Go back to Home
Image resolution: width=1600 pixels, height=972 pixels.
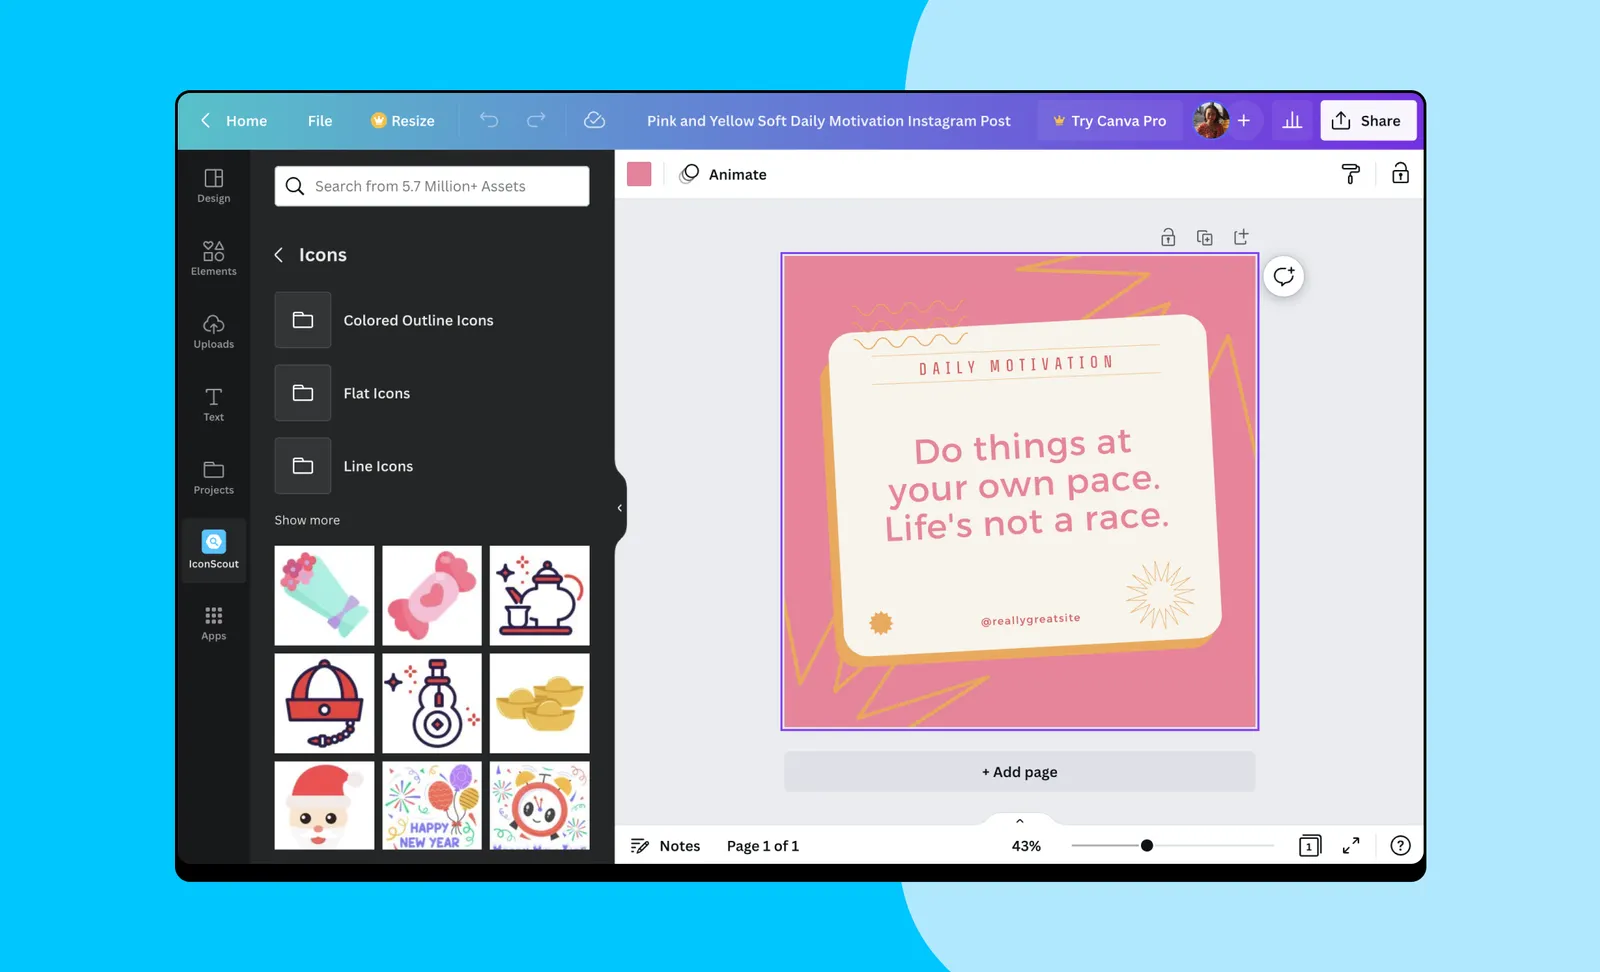point(234,120)
